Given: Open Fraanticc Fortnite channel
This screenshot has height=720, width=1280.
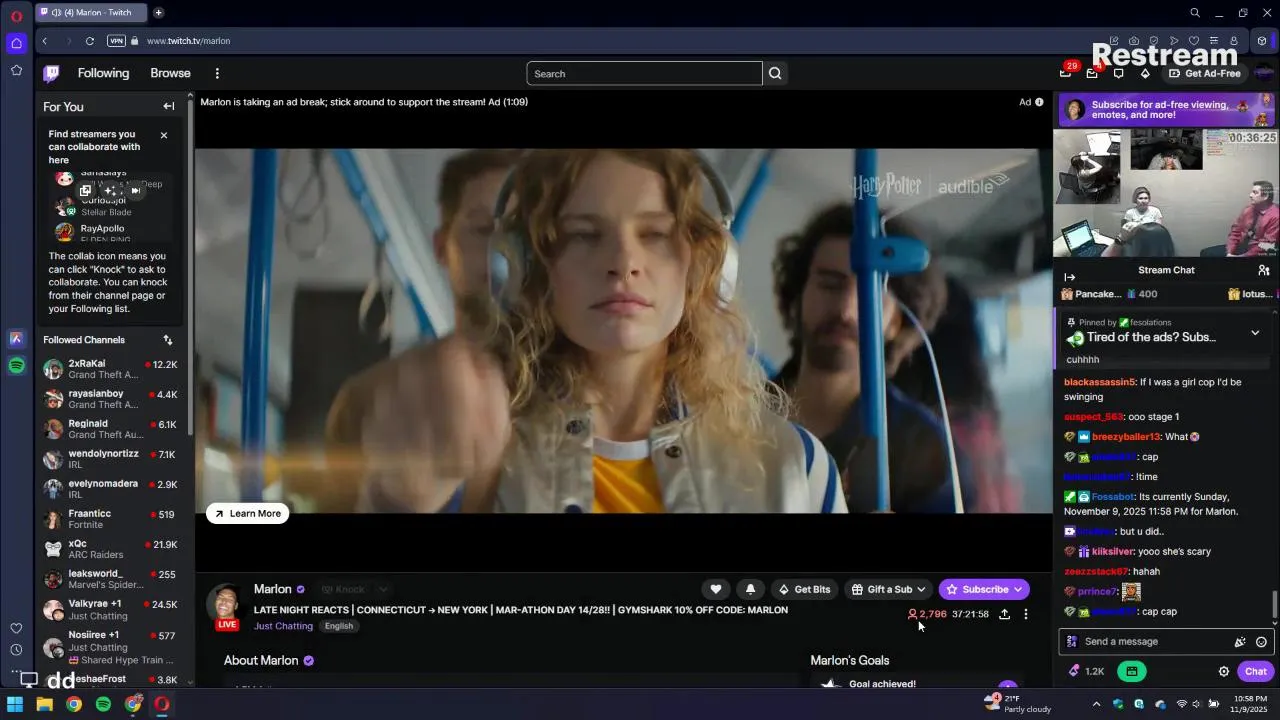Looking at the screenshot, I should click(x=110, y=519).
